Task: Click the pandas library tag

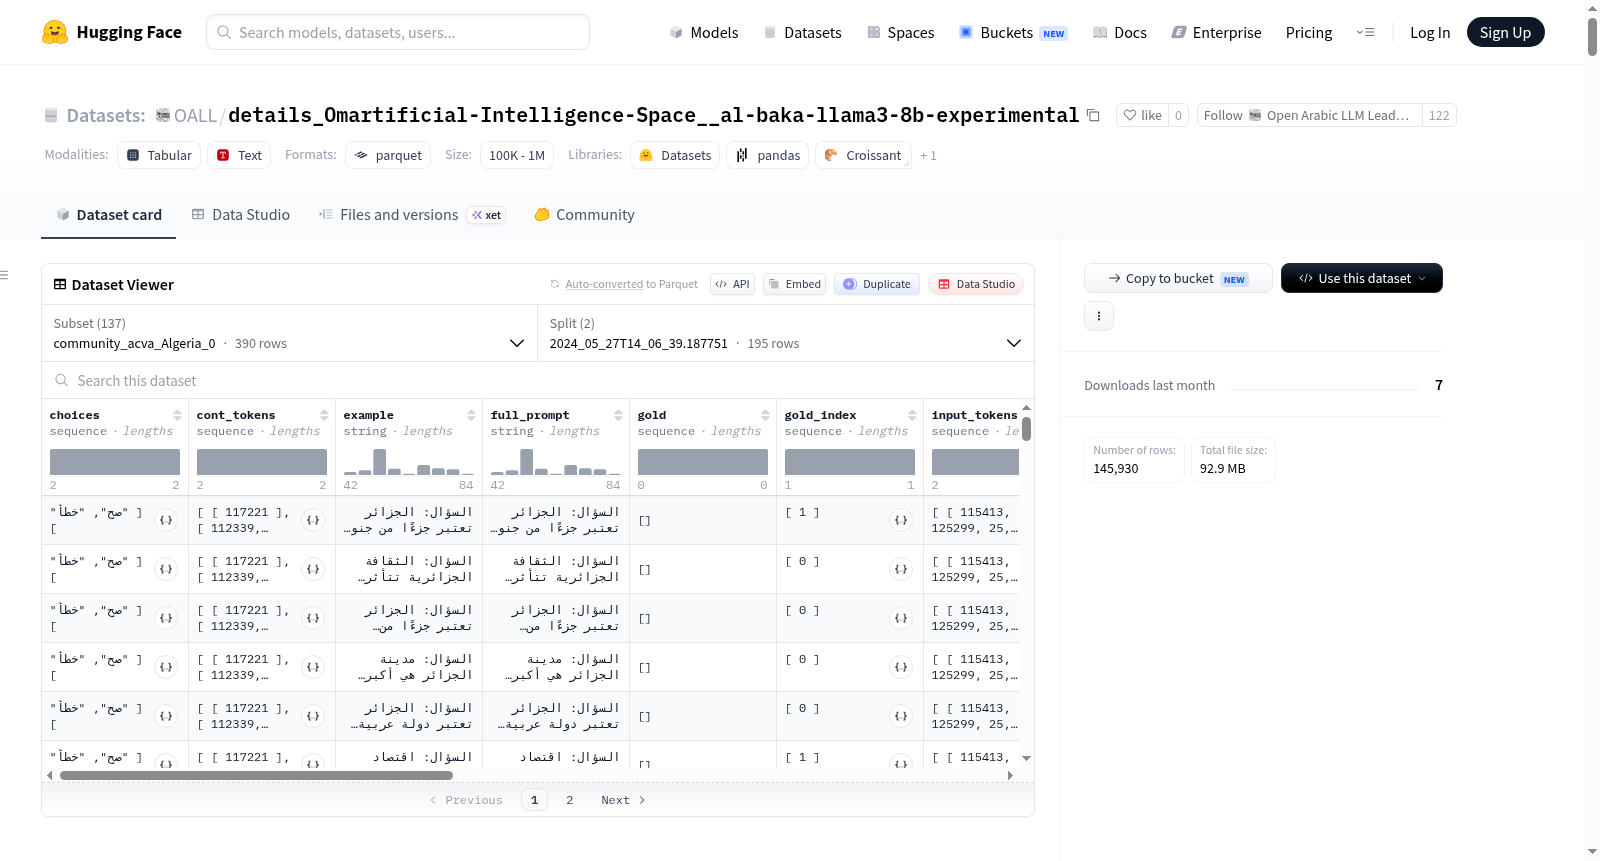Action: click(768, 155)
